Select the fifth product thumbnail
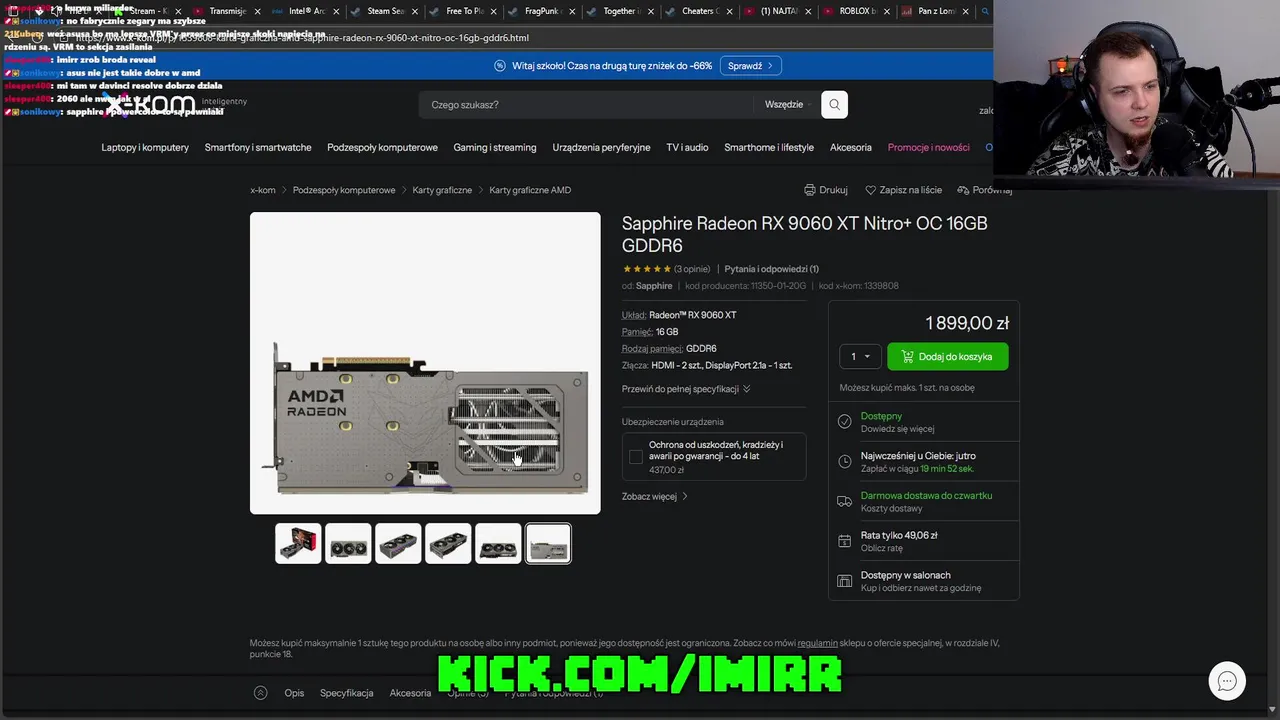The image size is (1280, 720). [498, 544]
